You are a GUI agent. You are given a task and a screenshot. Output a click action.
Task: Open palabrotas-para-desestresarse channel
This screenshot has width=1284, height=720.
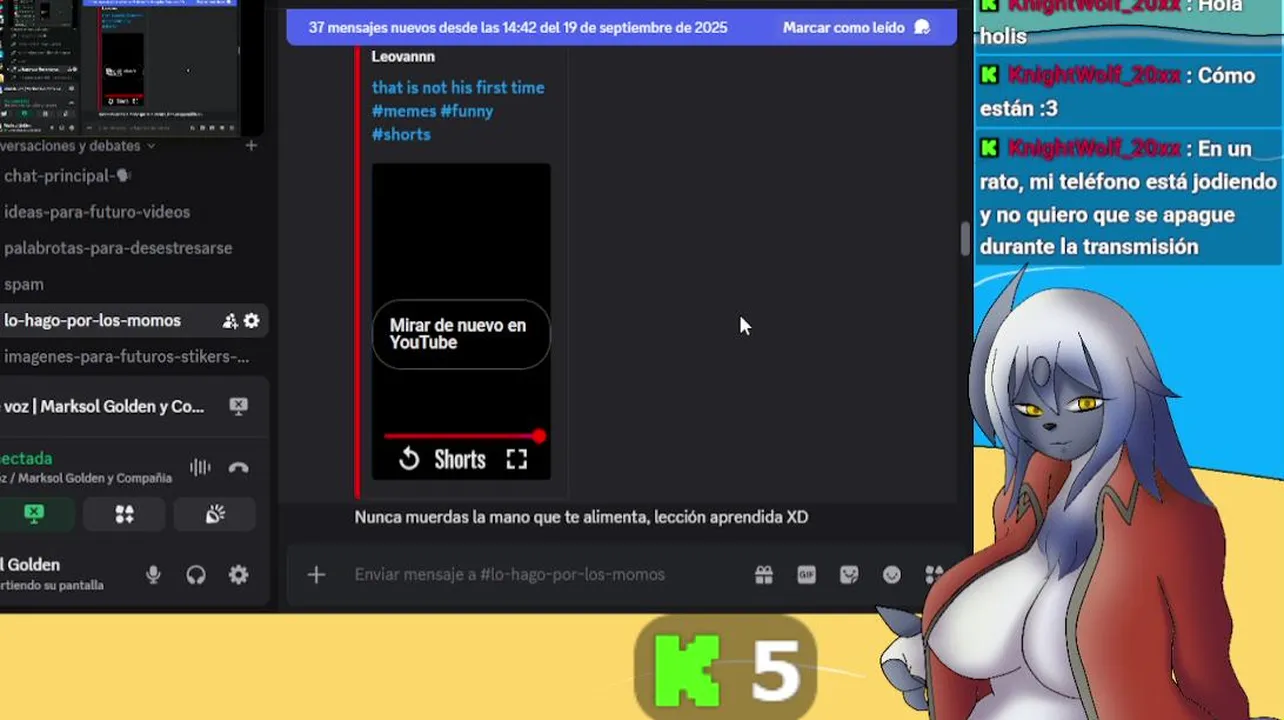[118, 248]
